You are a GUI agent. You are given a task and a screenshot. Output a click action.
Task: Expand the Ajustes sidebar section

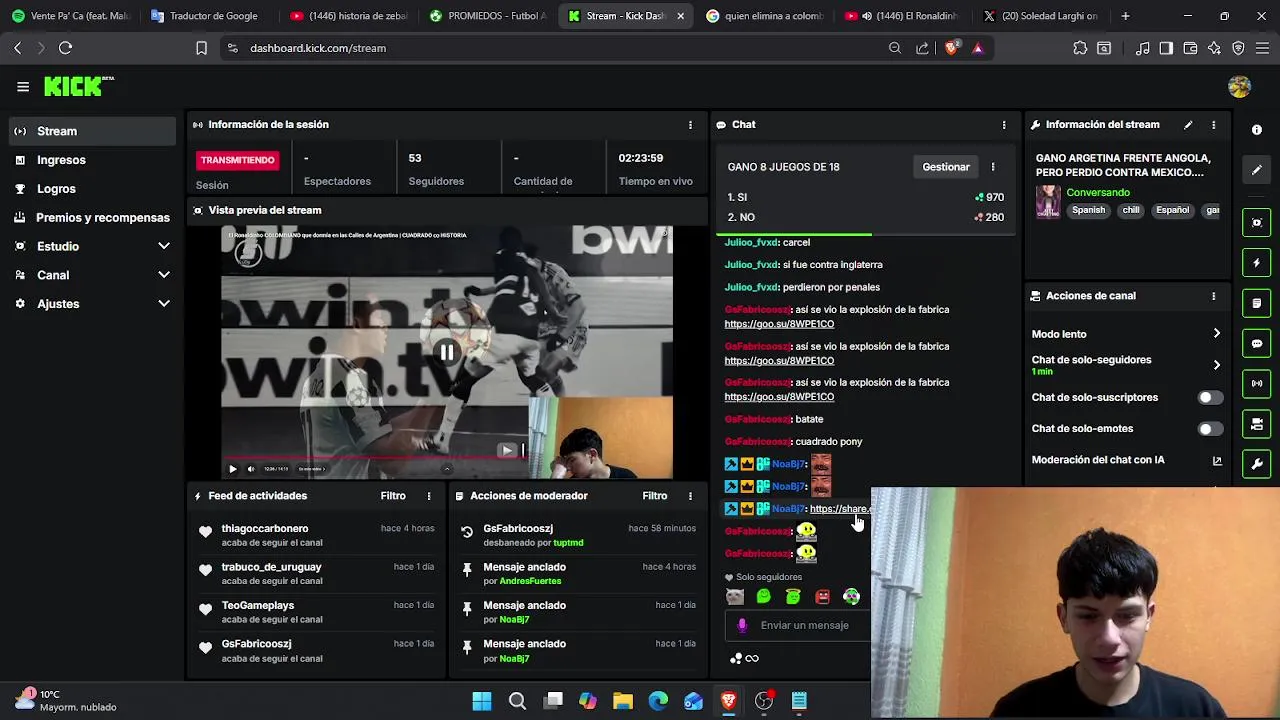click(x=92, y=304)
